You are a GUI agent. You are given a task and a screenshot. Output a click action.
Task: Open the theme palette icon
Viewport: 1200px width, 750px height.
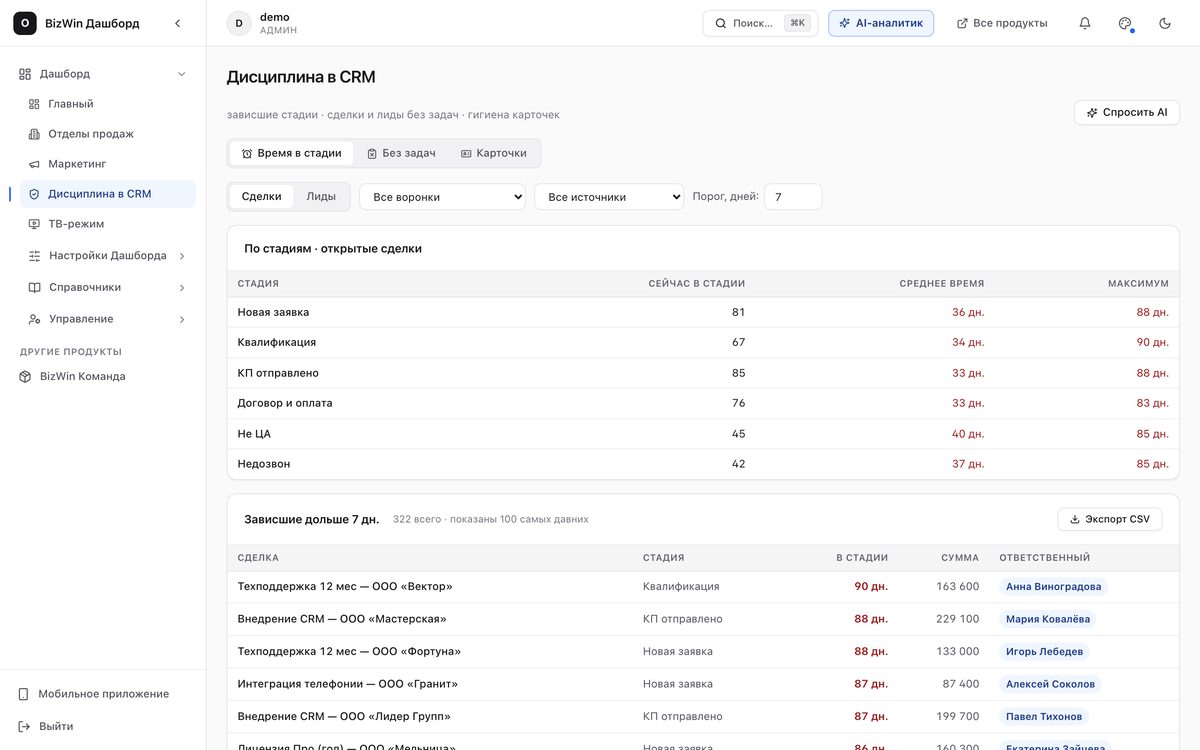[x=1125, y=23]
